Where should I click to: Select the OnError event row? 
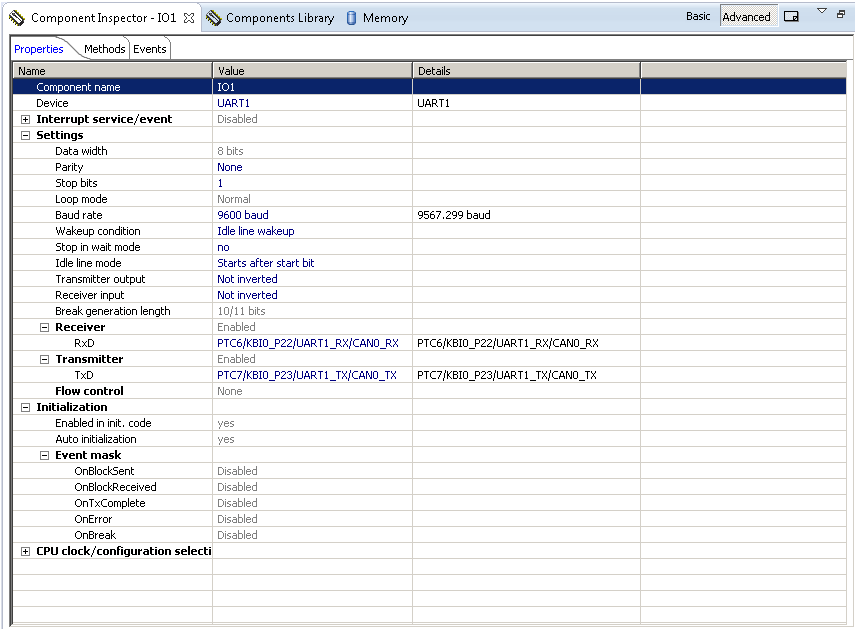[x=429, y=519]
